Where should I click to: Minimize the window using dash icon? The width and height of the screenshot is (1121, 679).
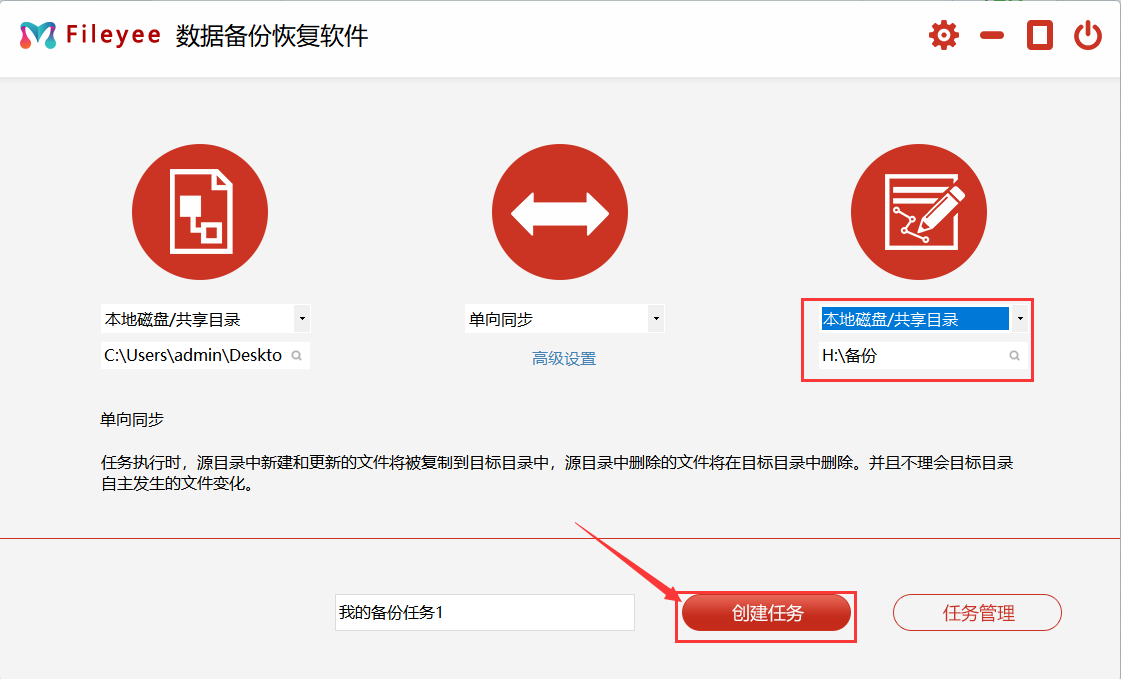pyautogui.click(x=992, y=37)
